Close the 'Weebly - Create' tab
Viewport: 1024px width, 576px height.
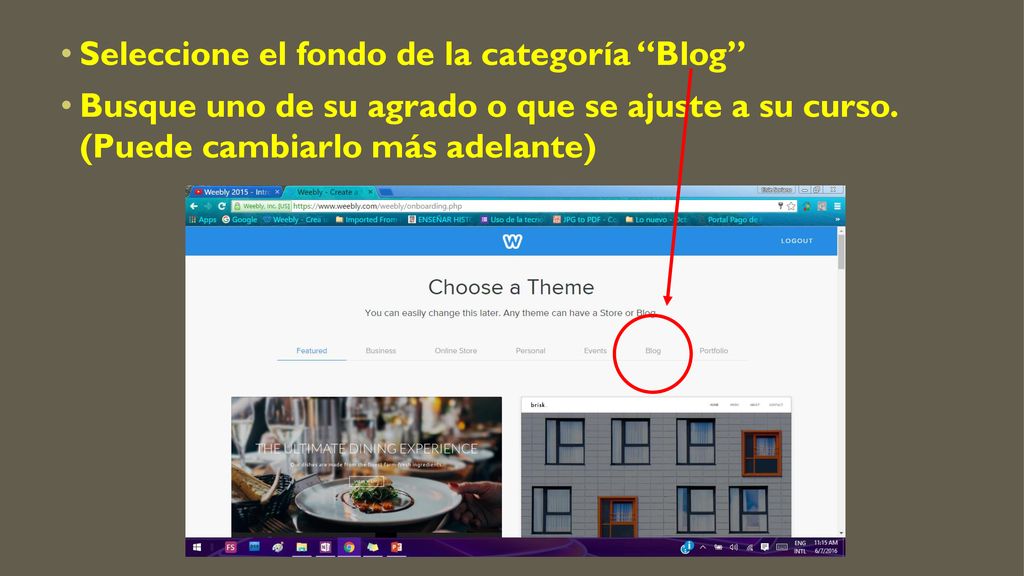(x=370, y=192)
